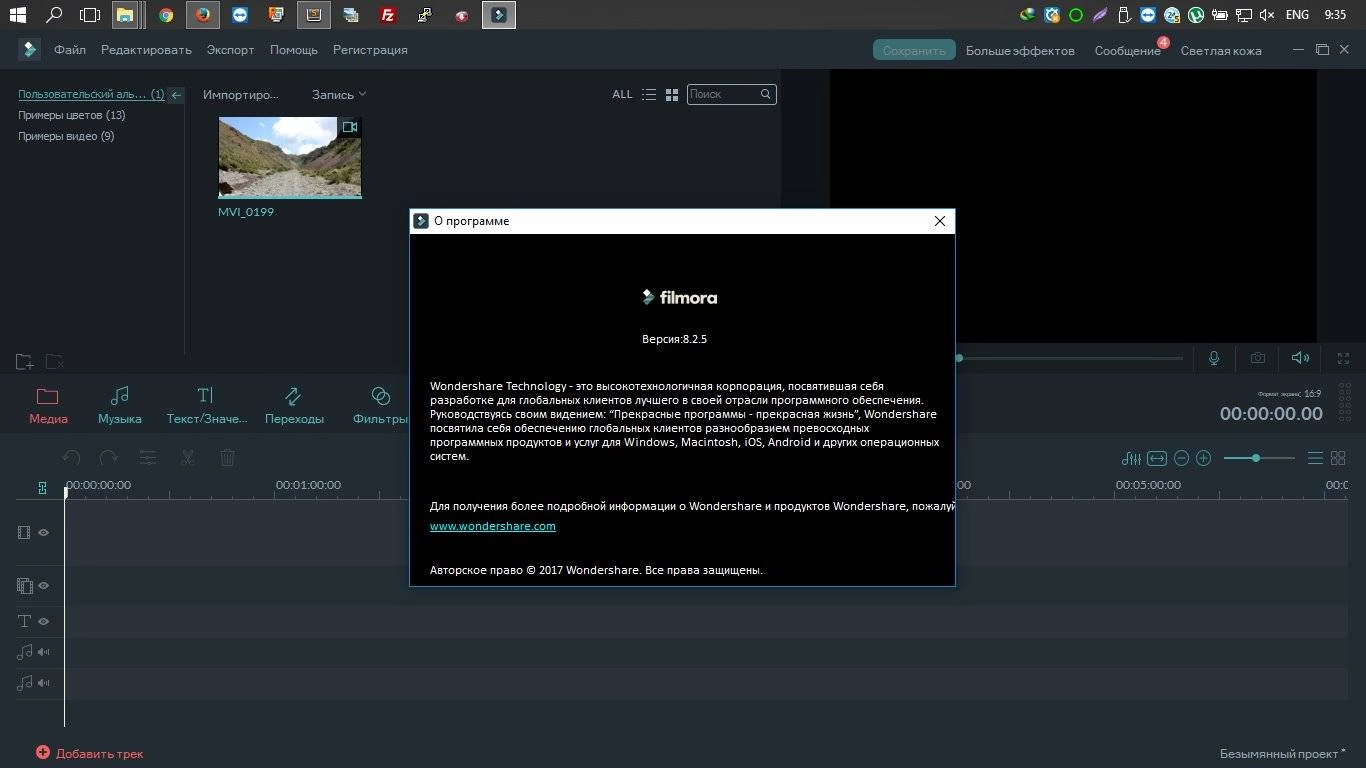Screen dimensions: 1366x768
Task: Click the picture-in-picture track icon
Action: 25,585
